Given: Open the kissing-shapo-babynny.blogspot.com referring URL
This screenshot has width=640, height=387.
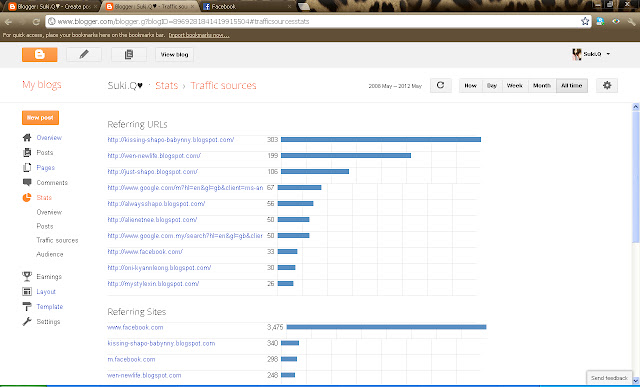Looking at the screenshot, I should click(171, 140).
